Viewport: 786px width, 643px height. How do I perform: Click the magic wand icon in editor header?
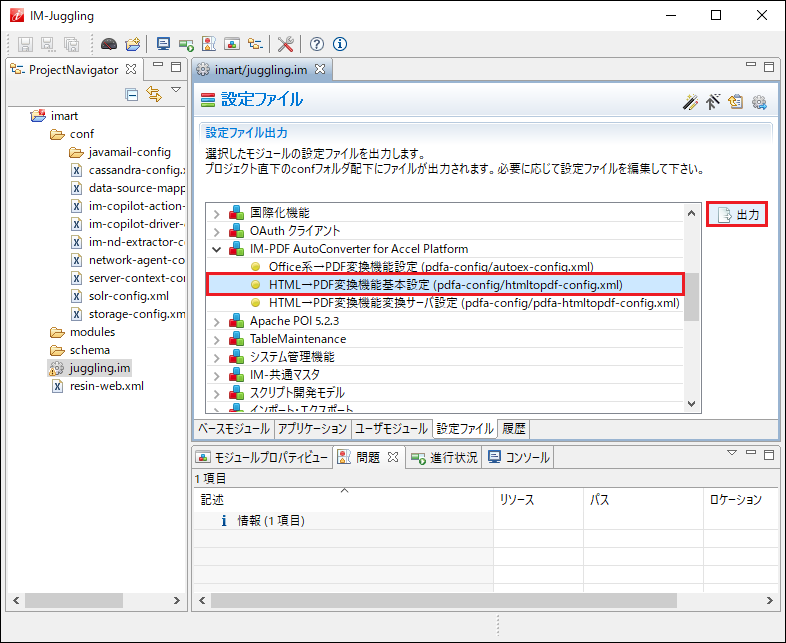(x=690, y=102)
